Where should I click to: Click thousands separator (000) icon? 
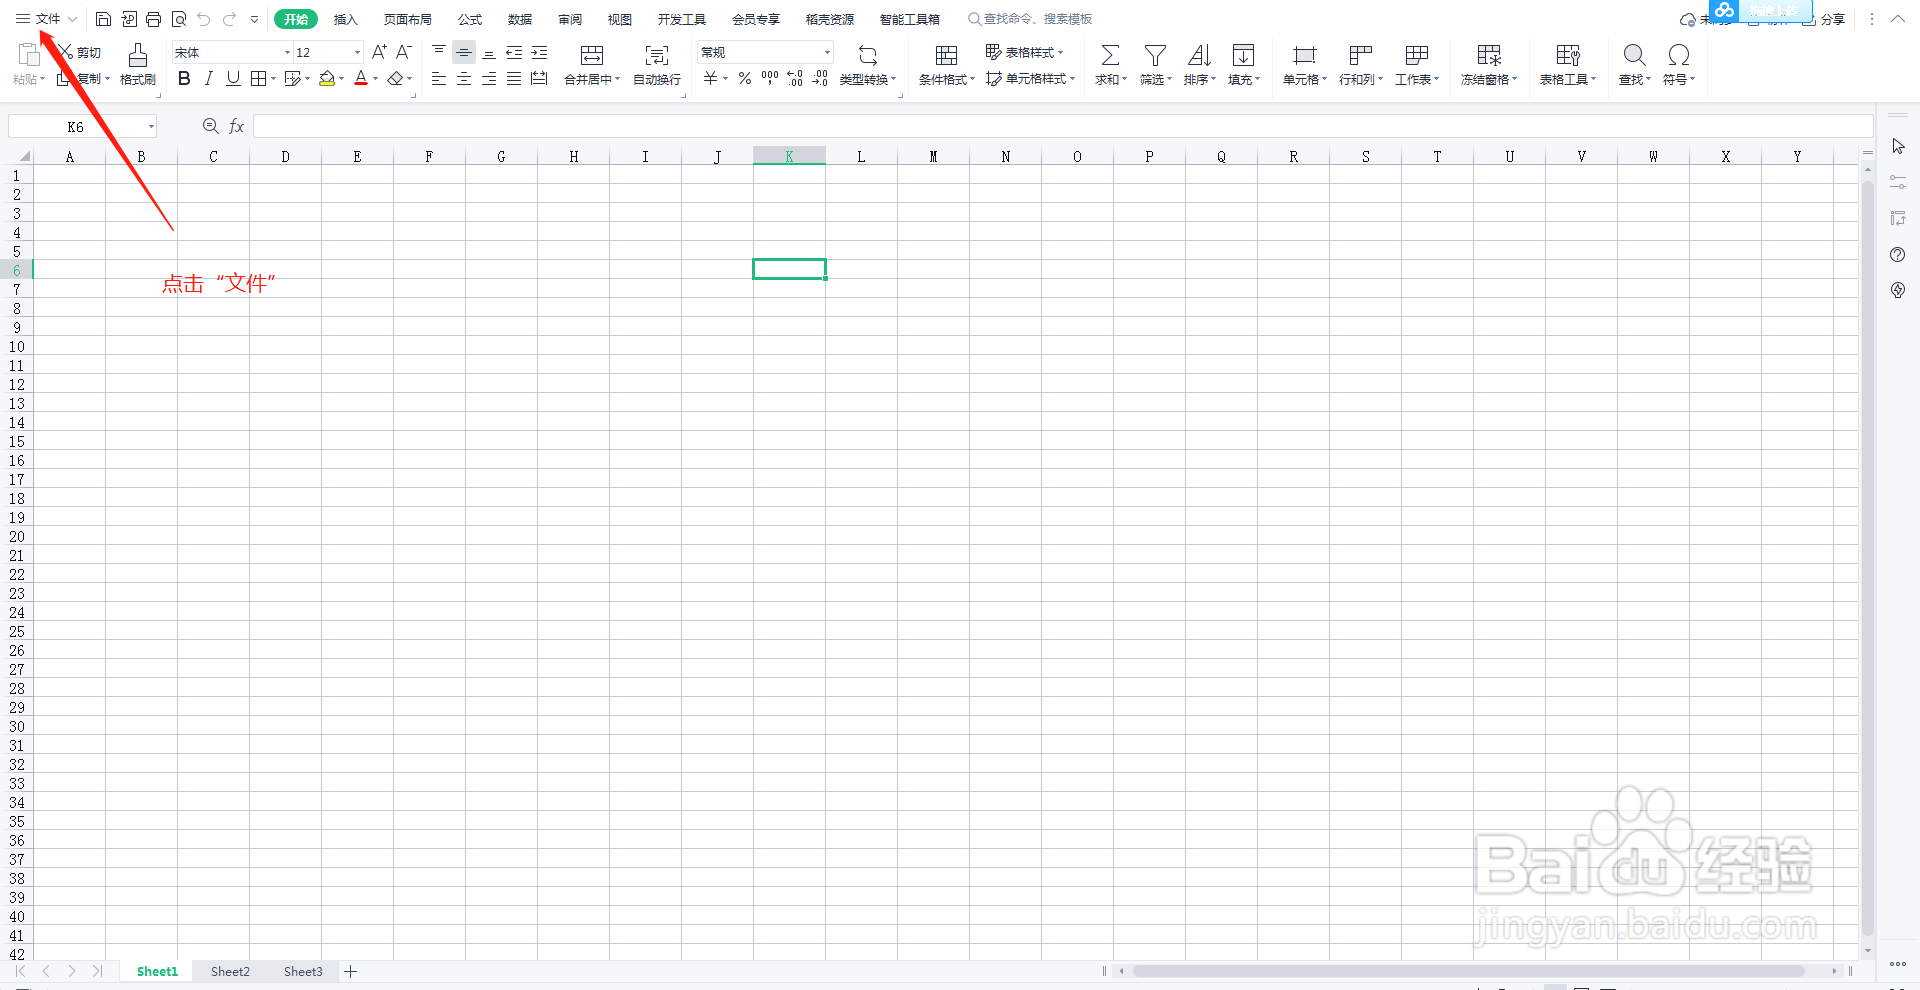point(770,78)
